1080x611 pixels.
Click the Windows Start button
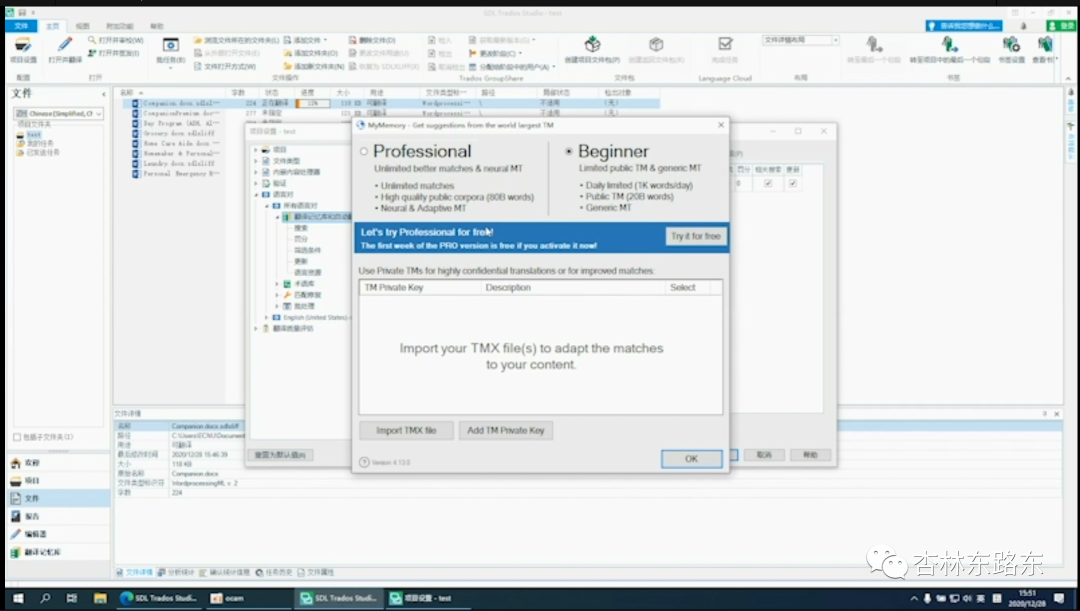pos(18,598)
